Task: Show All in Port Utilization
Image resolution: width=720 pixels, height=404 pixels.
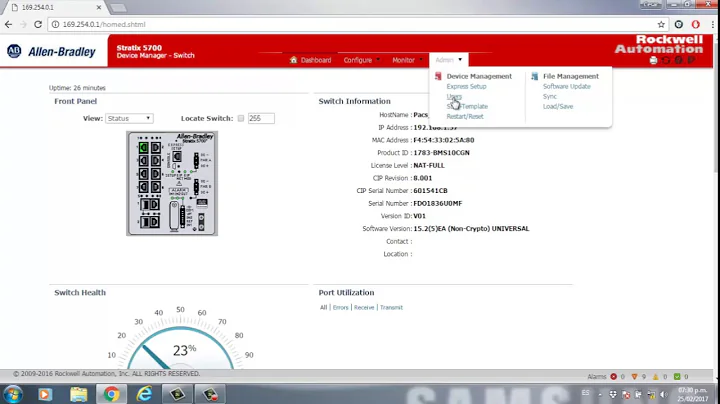Action: [324, 308]
